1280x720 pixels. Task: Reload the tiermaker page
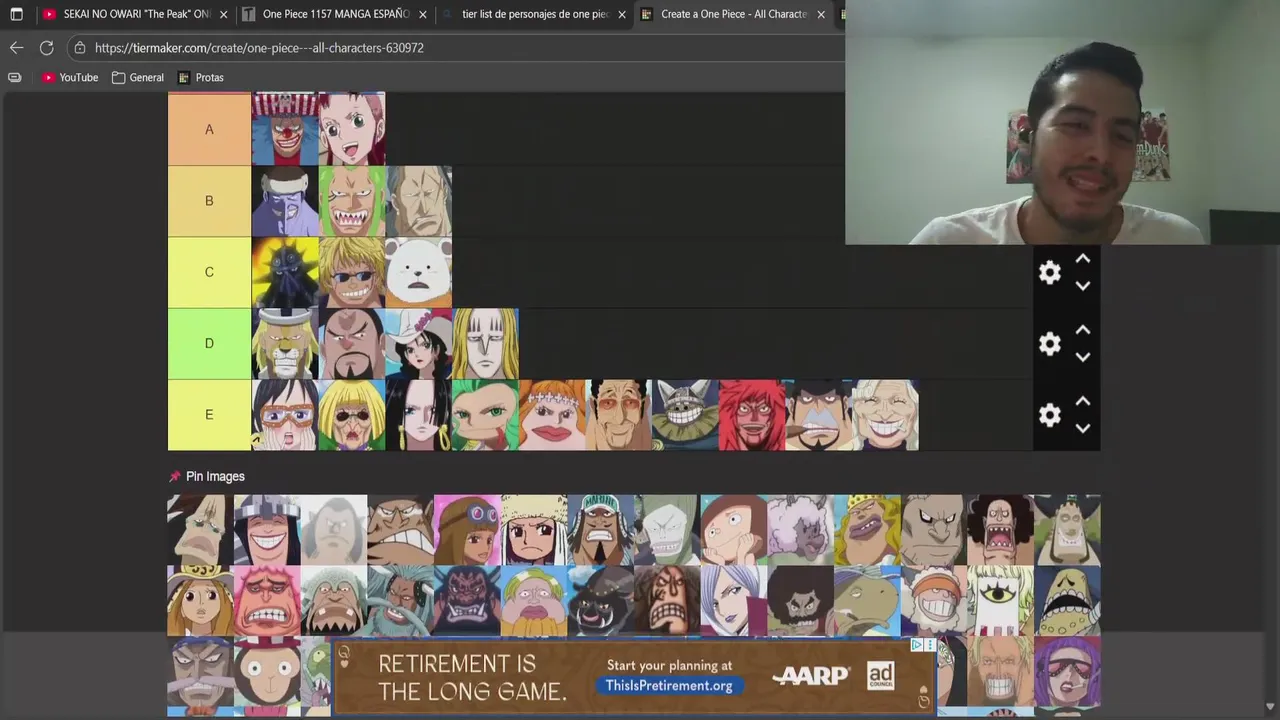[46, 47]
